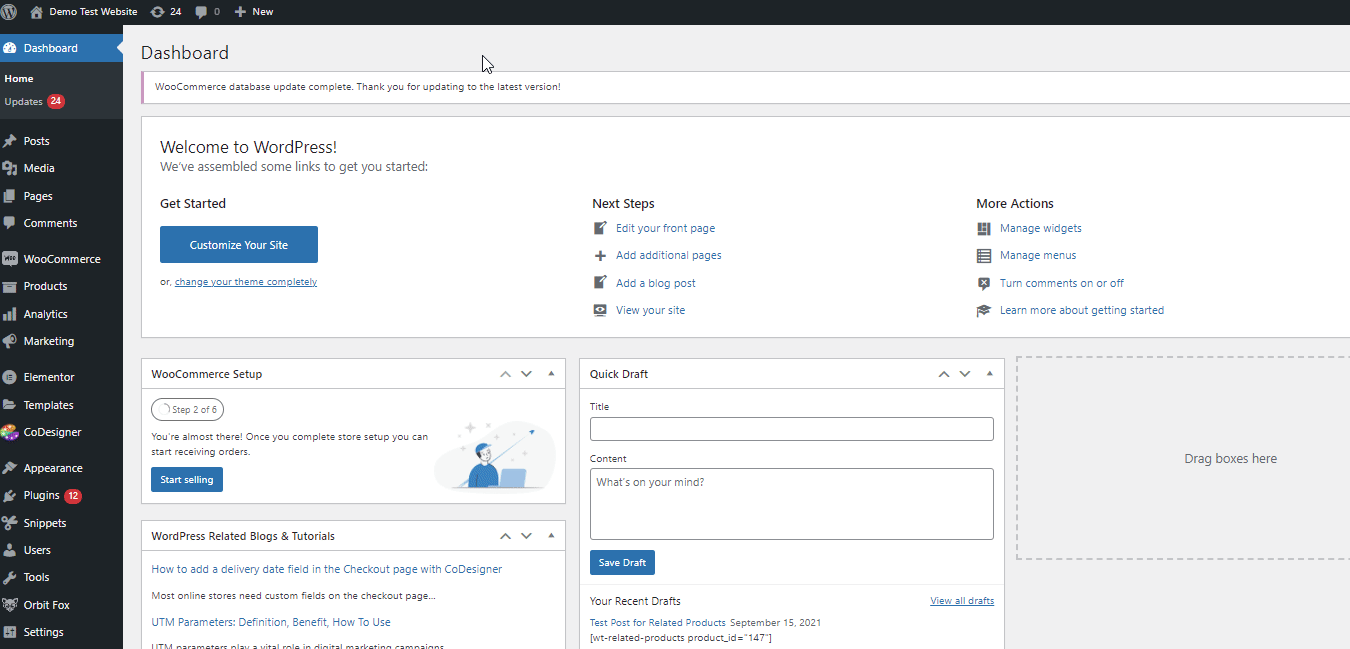Open the Add a blog post link
This screenshot has height=649, width=1350.
tap(655, 283)
